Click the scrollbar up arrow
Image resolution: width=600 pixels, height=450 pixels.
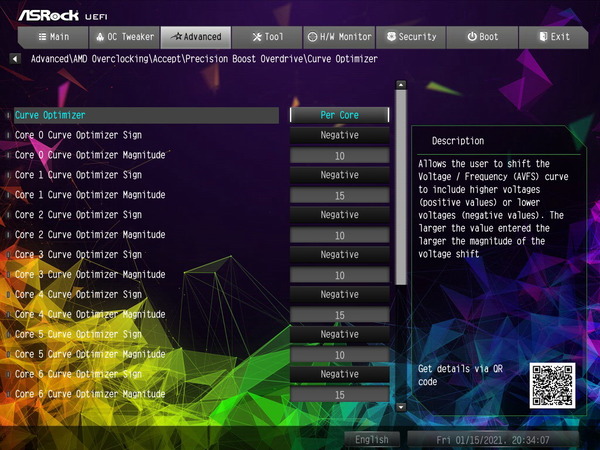coord(400,85)
